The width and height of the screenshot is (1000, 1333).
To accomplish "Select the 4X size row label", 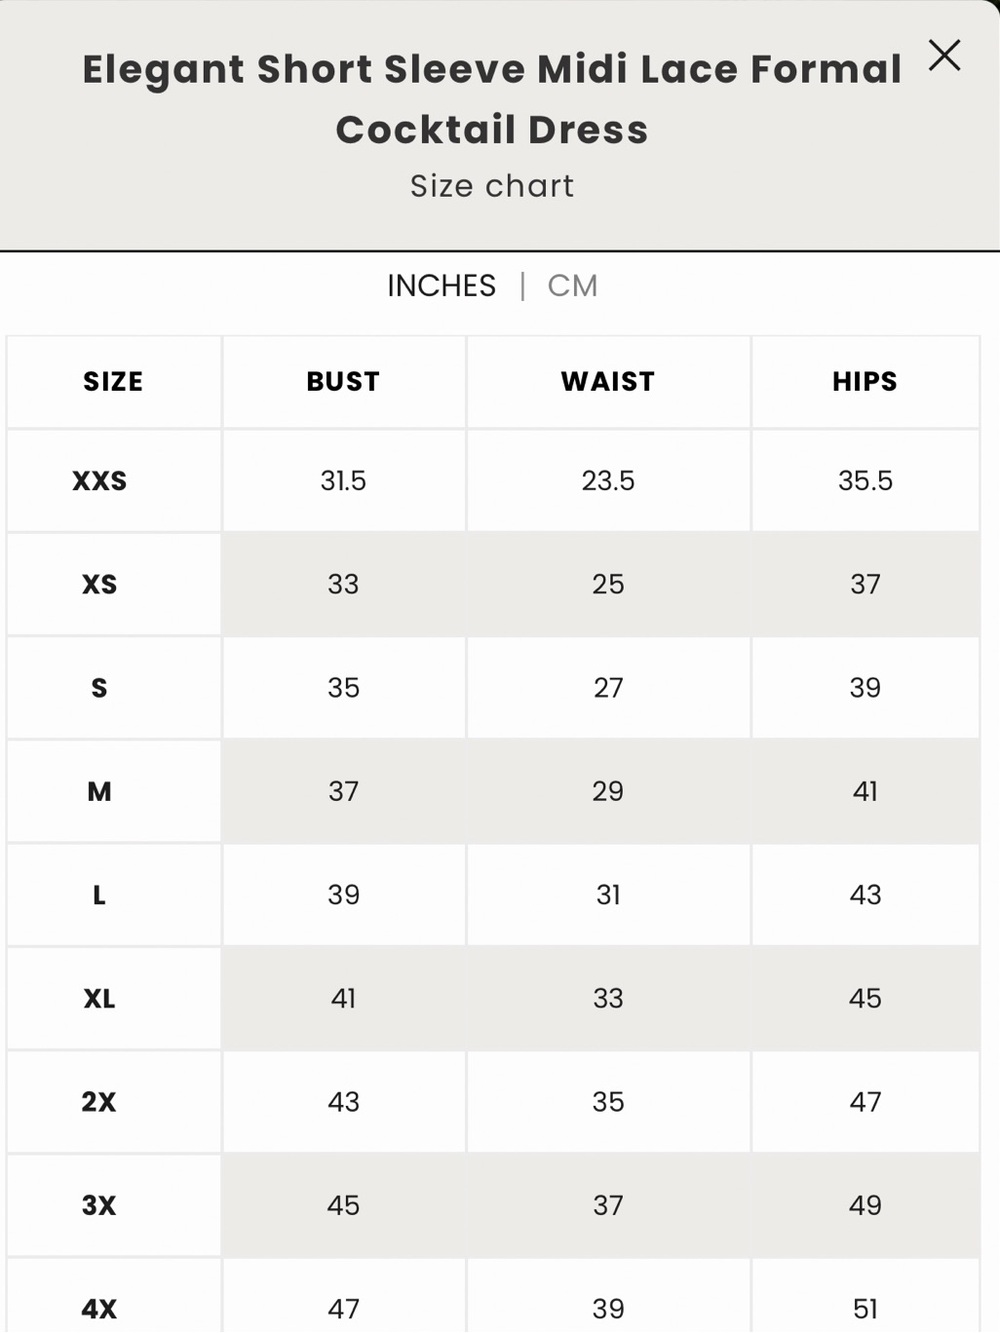I will click(99, 1309).
